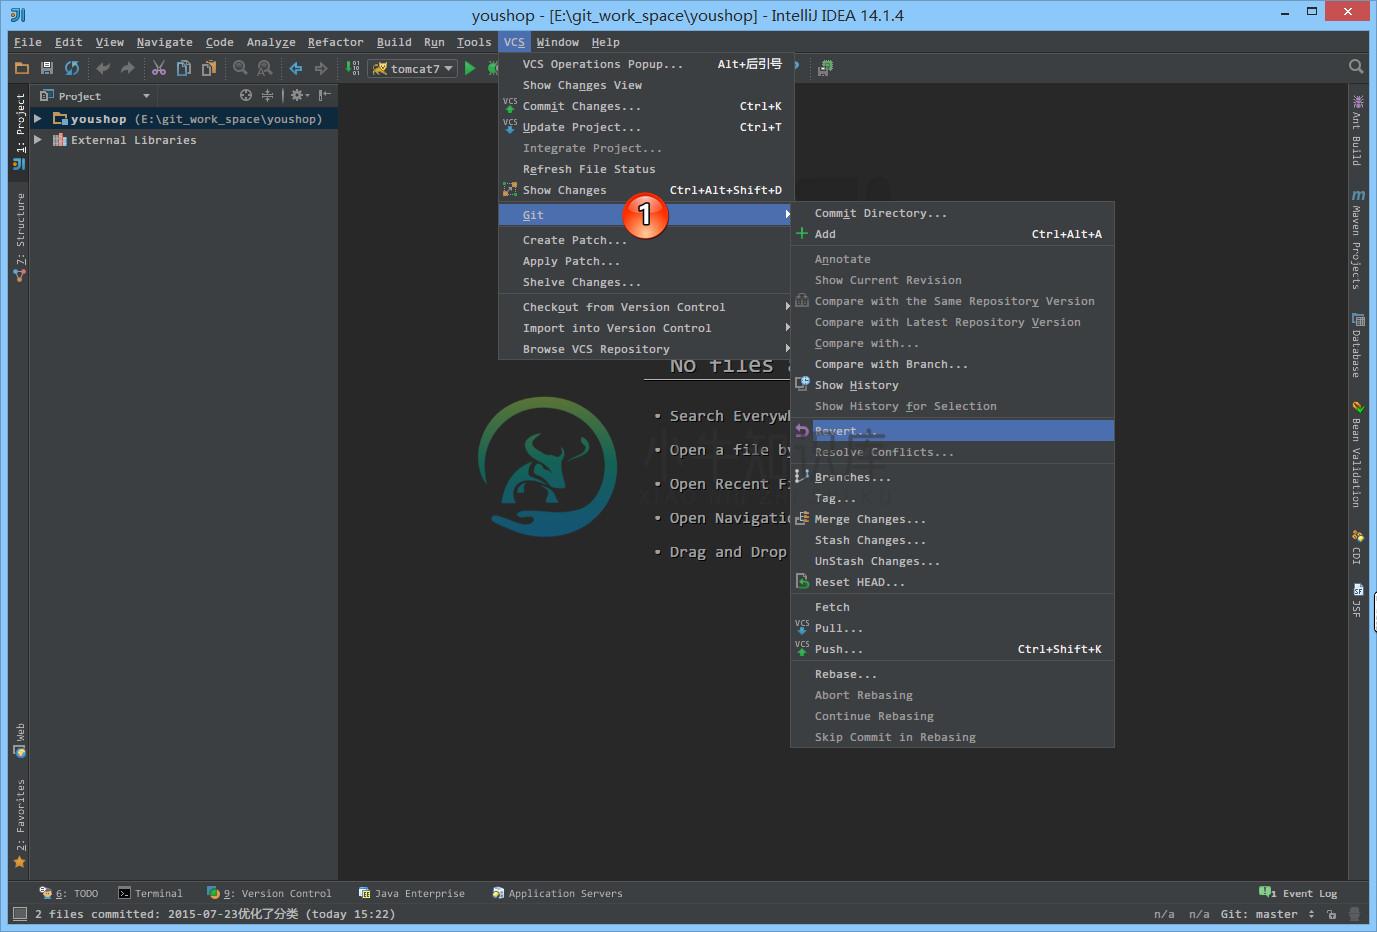1377x932 pixels.
Task: Open the Favorites tool window tab
Action: click(19, 823)
